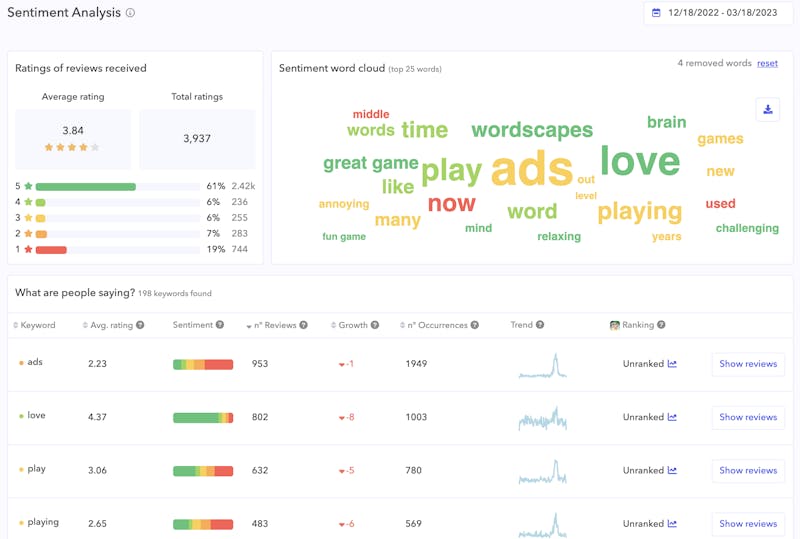The width and height of the screenshot is (800, 539).
Task: Click the 1-star red rating bar
Action: point(51,249)
